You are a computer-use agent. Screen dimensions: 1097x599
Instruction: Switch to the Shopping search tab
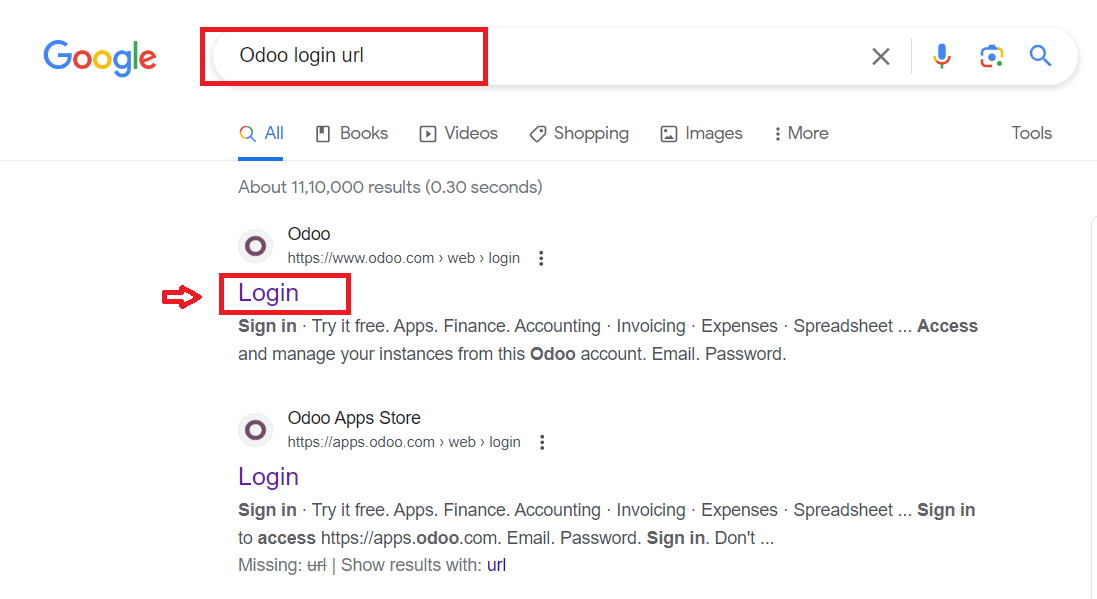coord(579,133)
